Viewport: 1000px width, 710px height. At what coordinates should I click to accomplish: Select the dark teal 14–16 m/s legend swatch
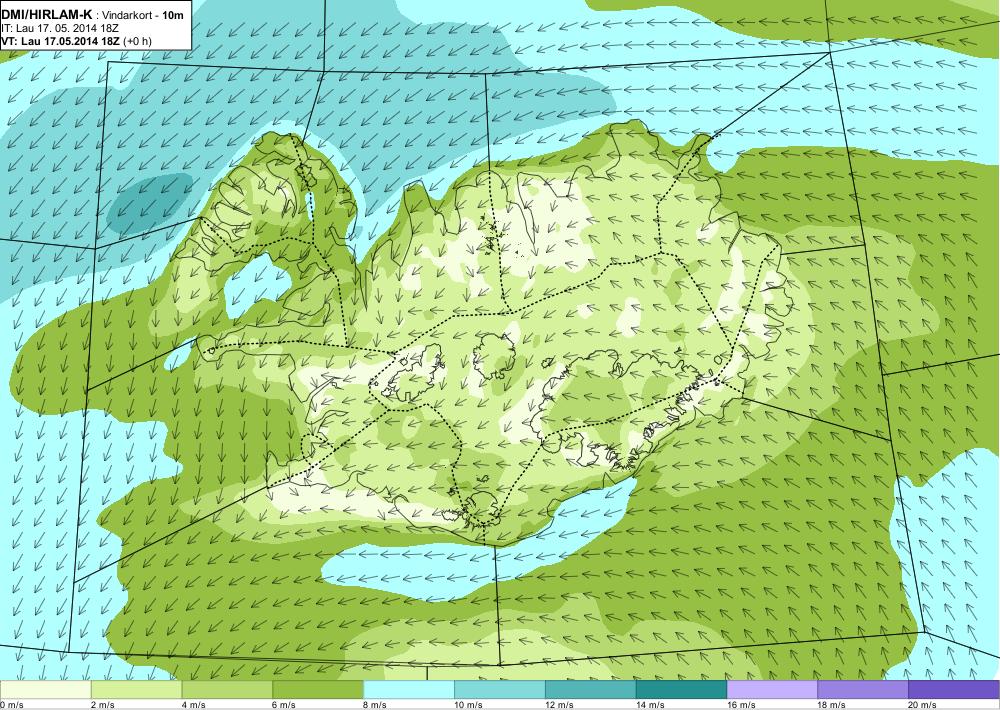pos(681,690)
